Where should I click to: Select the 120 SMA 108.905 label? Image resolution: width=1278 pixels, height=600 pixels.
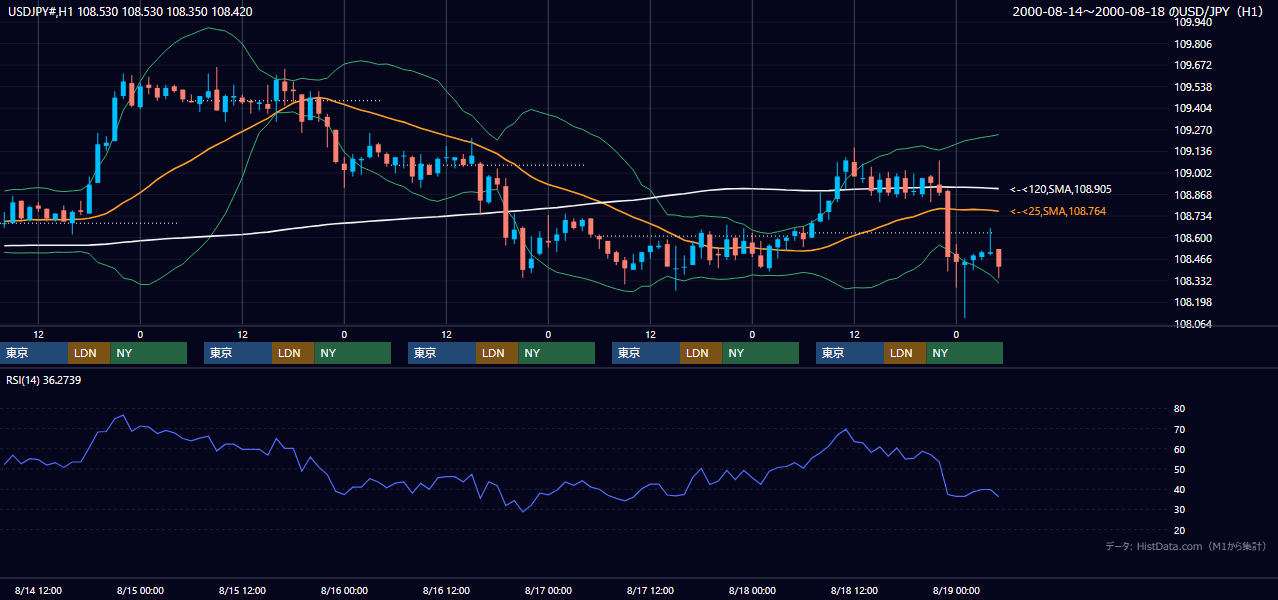pyautogui.click(x=1061, y=189)
